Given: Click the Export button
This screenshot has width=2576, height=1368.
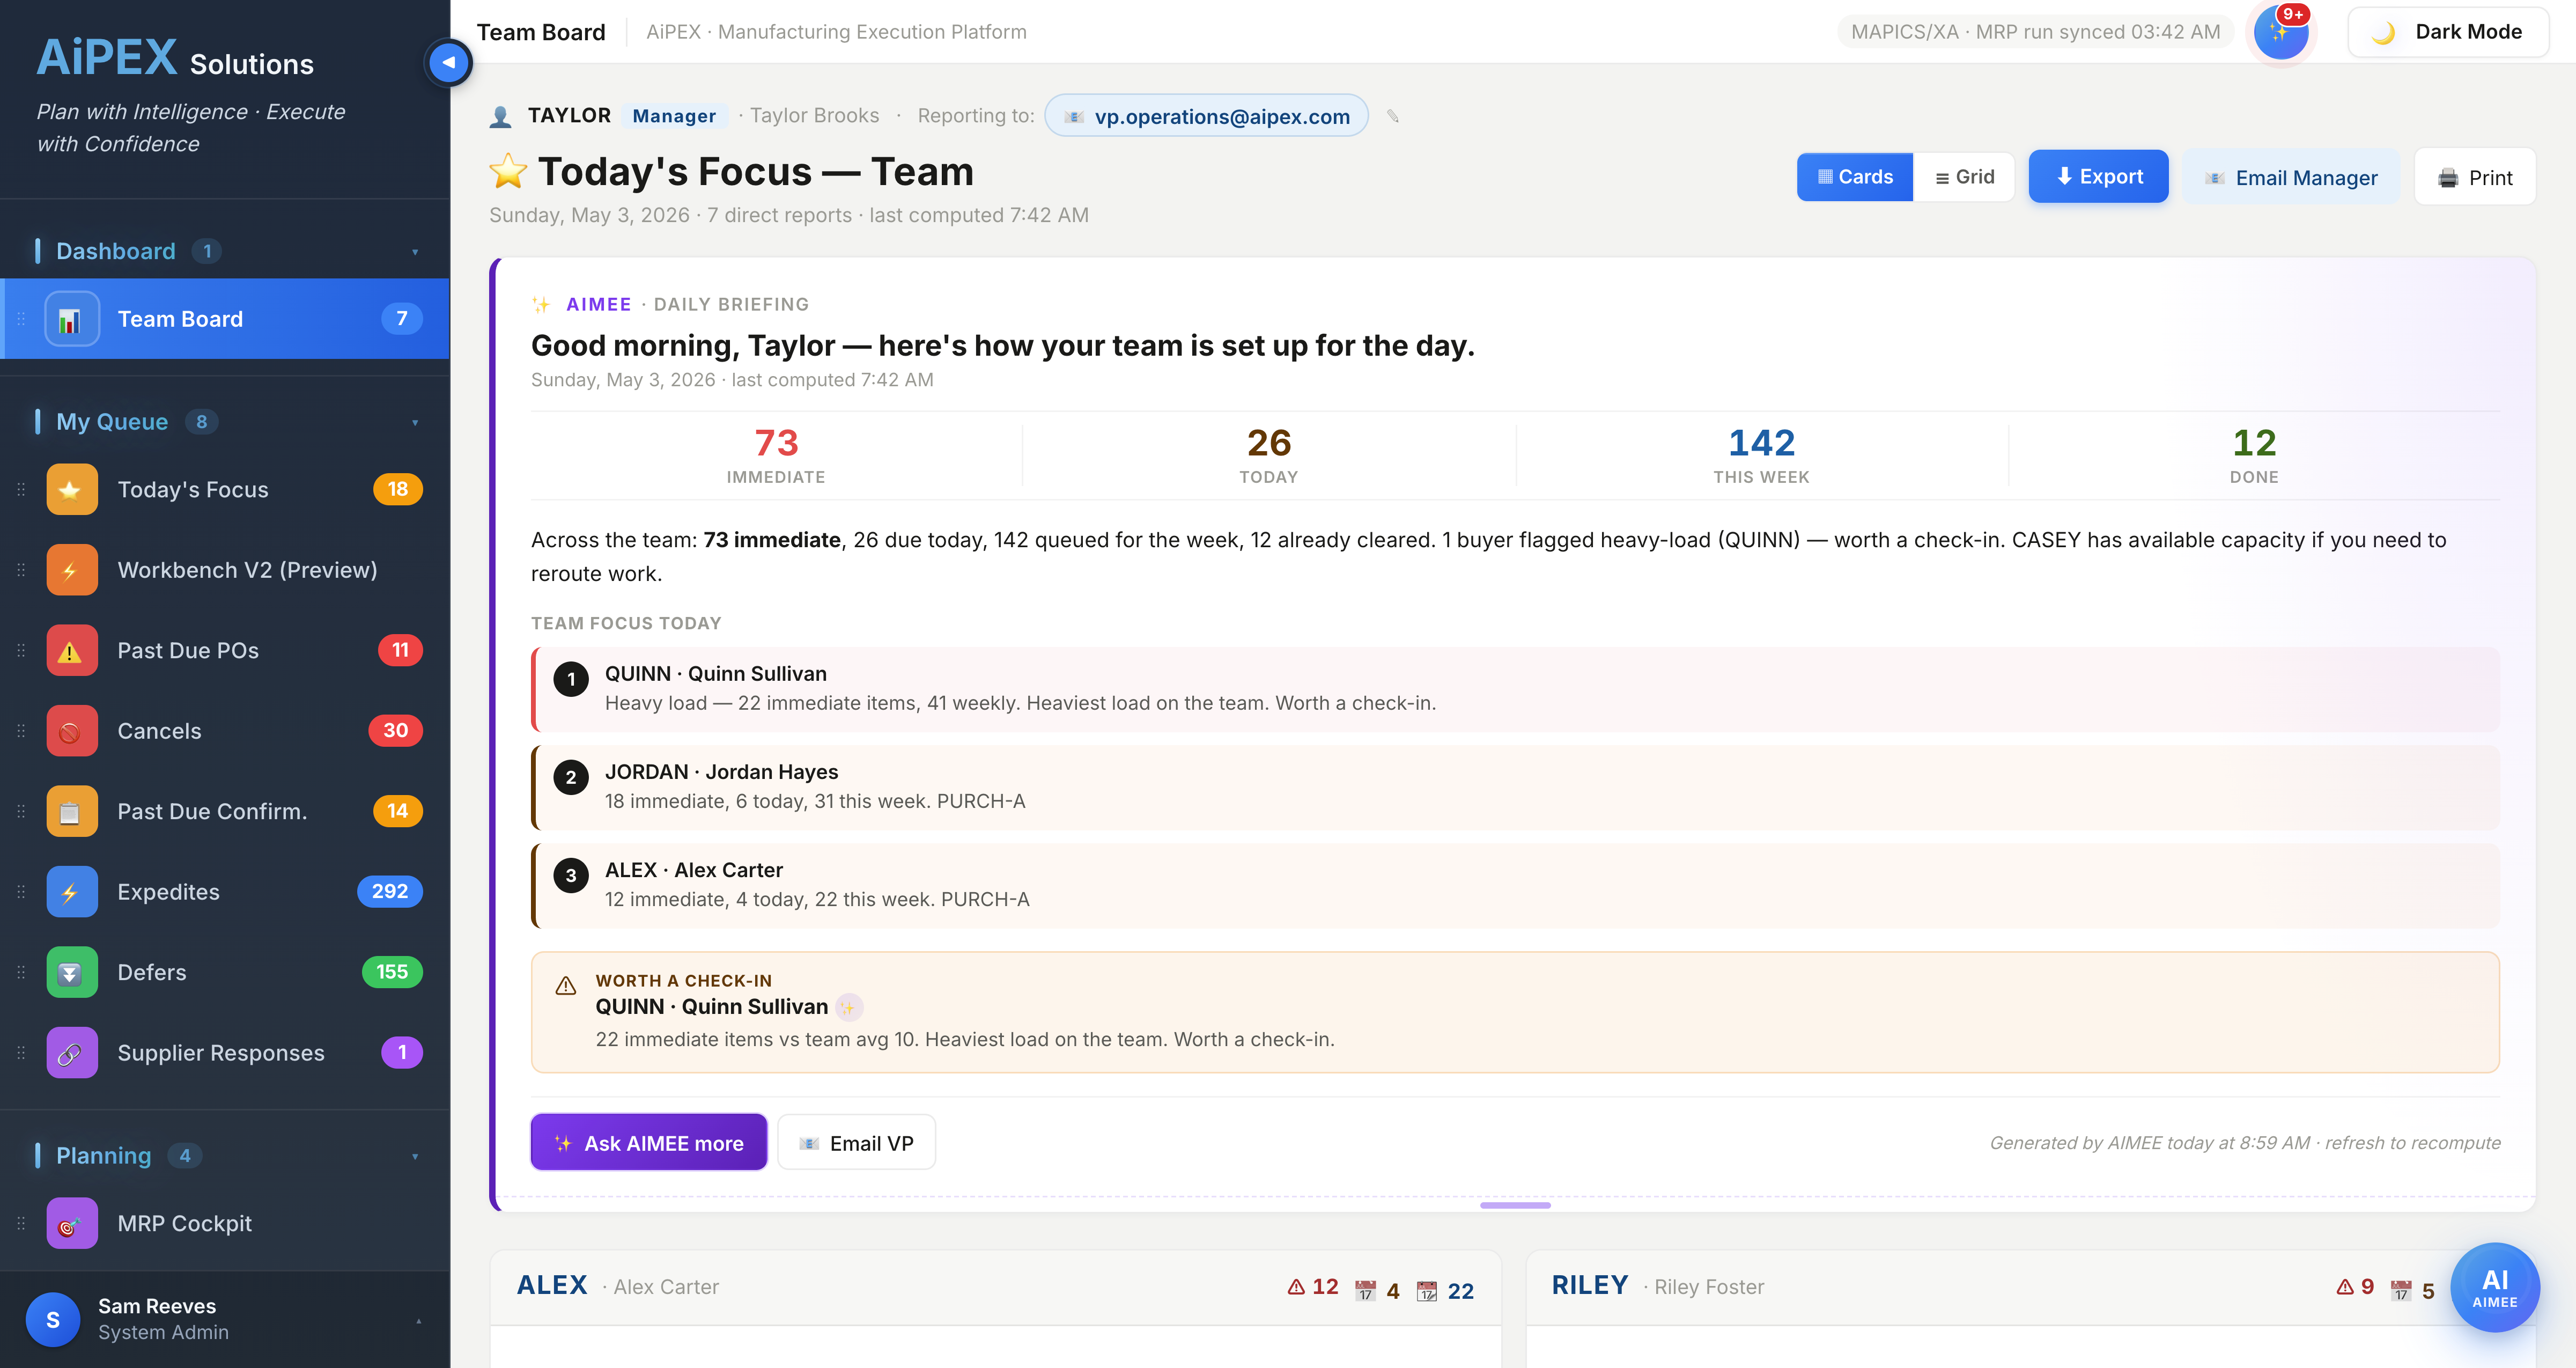Looking at the screenshot, I should pyautogui.click(x=2098, y=177).
